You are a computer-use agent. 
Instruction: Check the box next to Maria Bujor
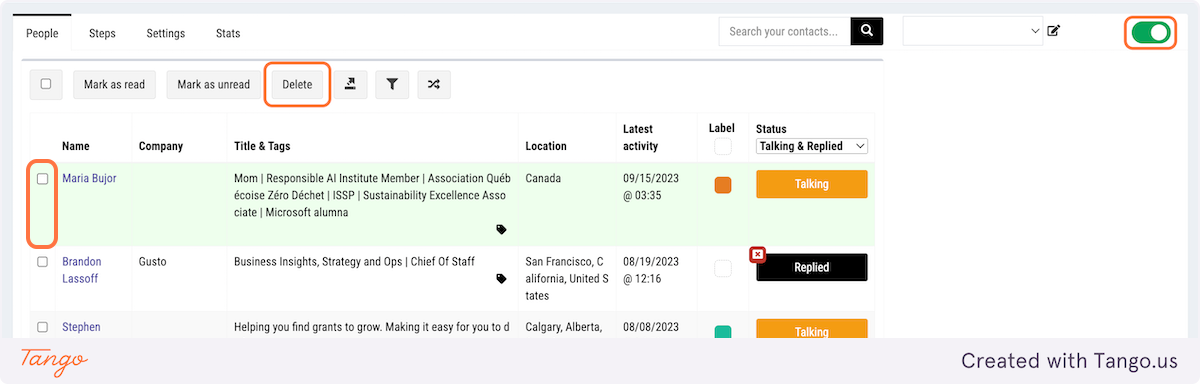[x=42, y=179]
